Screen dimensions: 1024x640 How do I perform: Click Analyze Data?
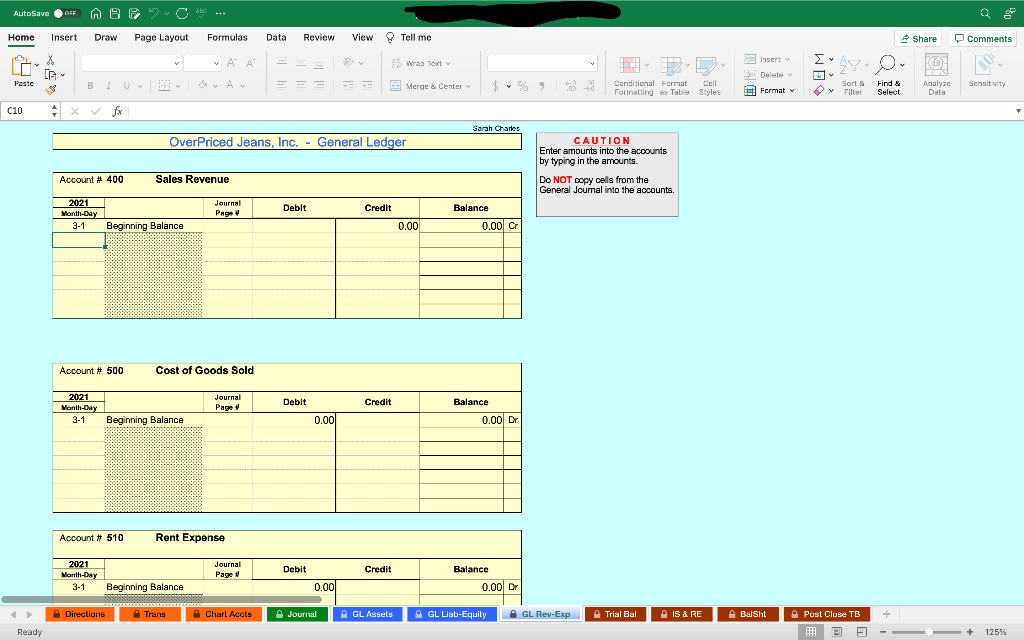pos(936,76)
